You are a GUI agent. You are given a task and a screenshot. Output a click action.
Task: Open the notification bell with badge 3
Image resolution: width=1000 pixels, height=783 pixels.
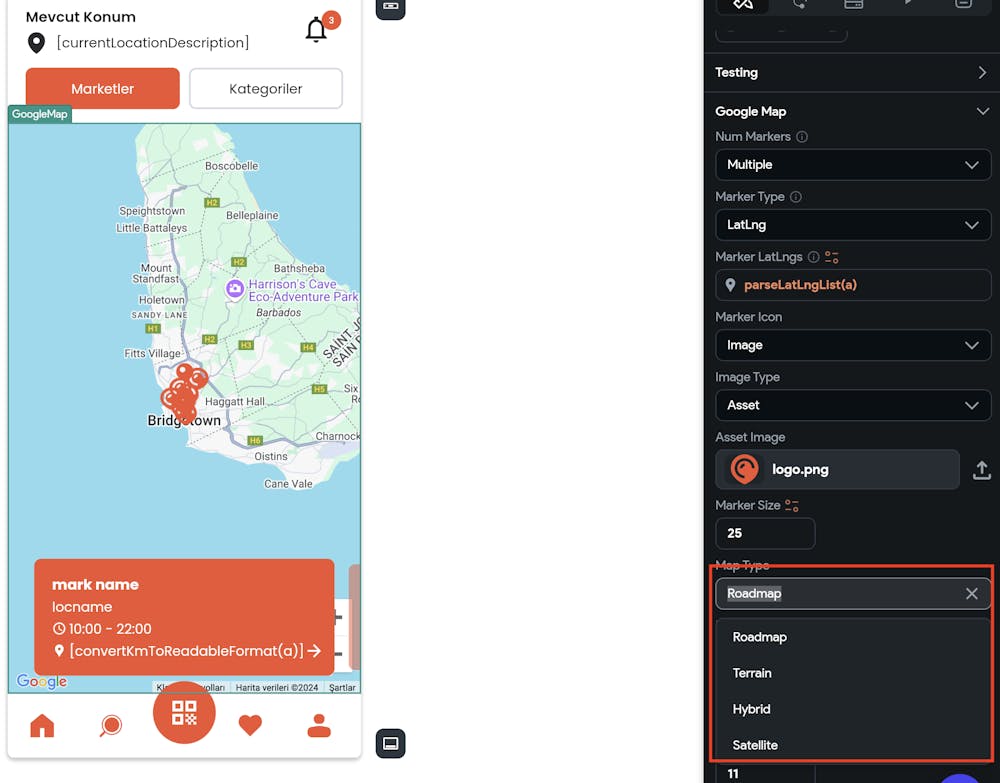click(316, 29)
